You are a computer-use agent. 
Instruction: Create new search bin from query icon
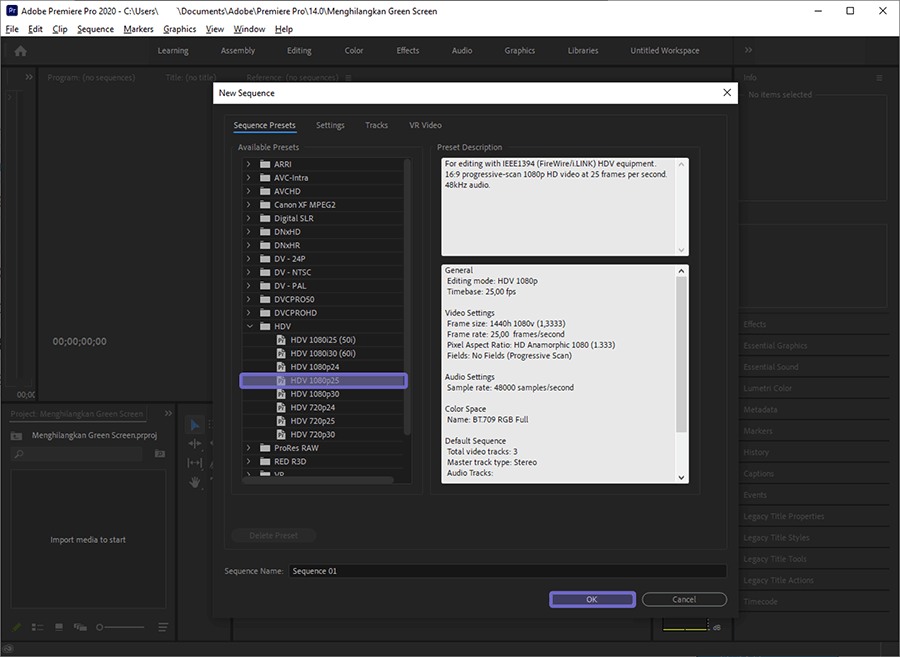point(160,454)
